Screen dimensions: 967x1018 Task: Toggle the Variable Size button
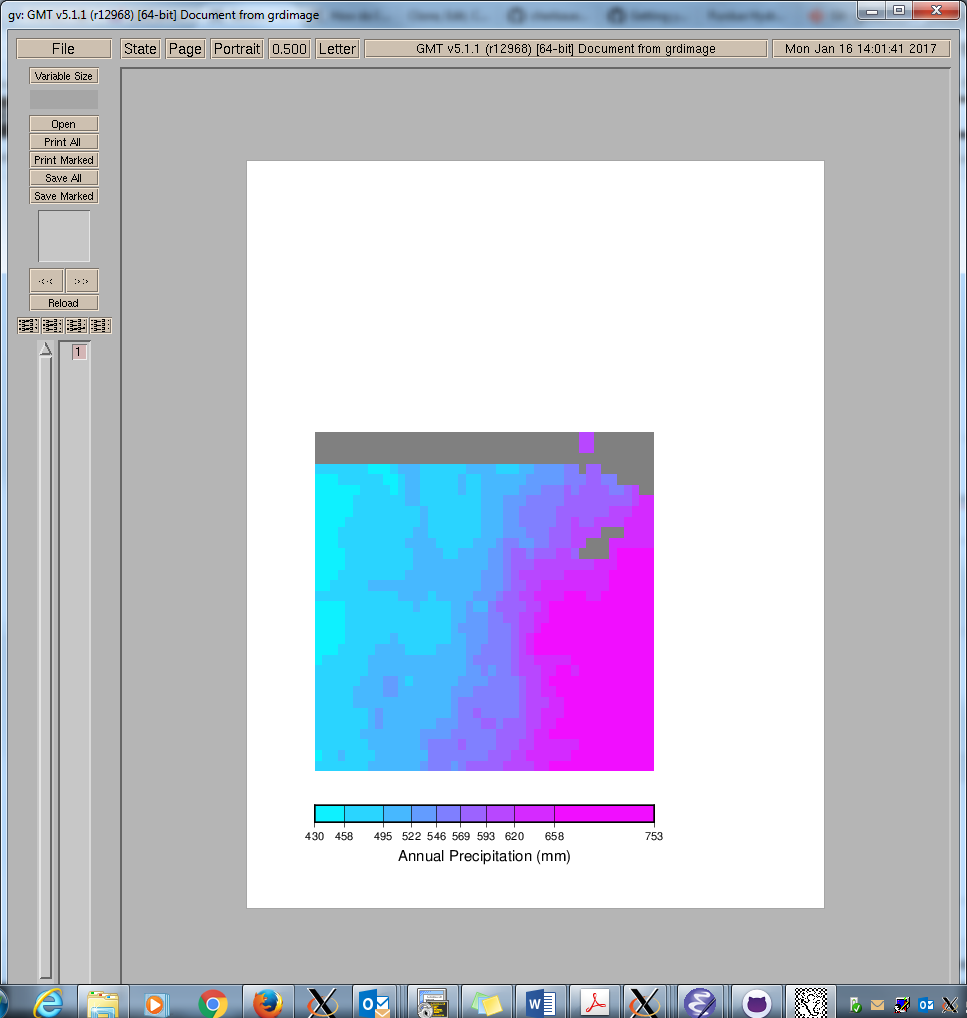tap(64, 76)
